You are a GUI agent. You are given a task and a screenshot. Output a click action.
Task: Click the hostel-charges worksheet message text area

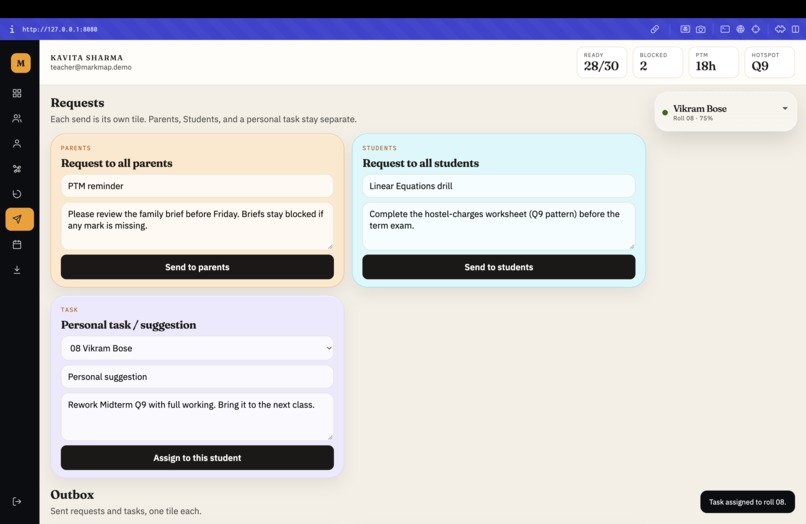499,226
